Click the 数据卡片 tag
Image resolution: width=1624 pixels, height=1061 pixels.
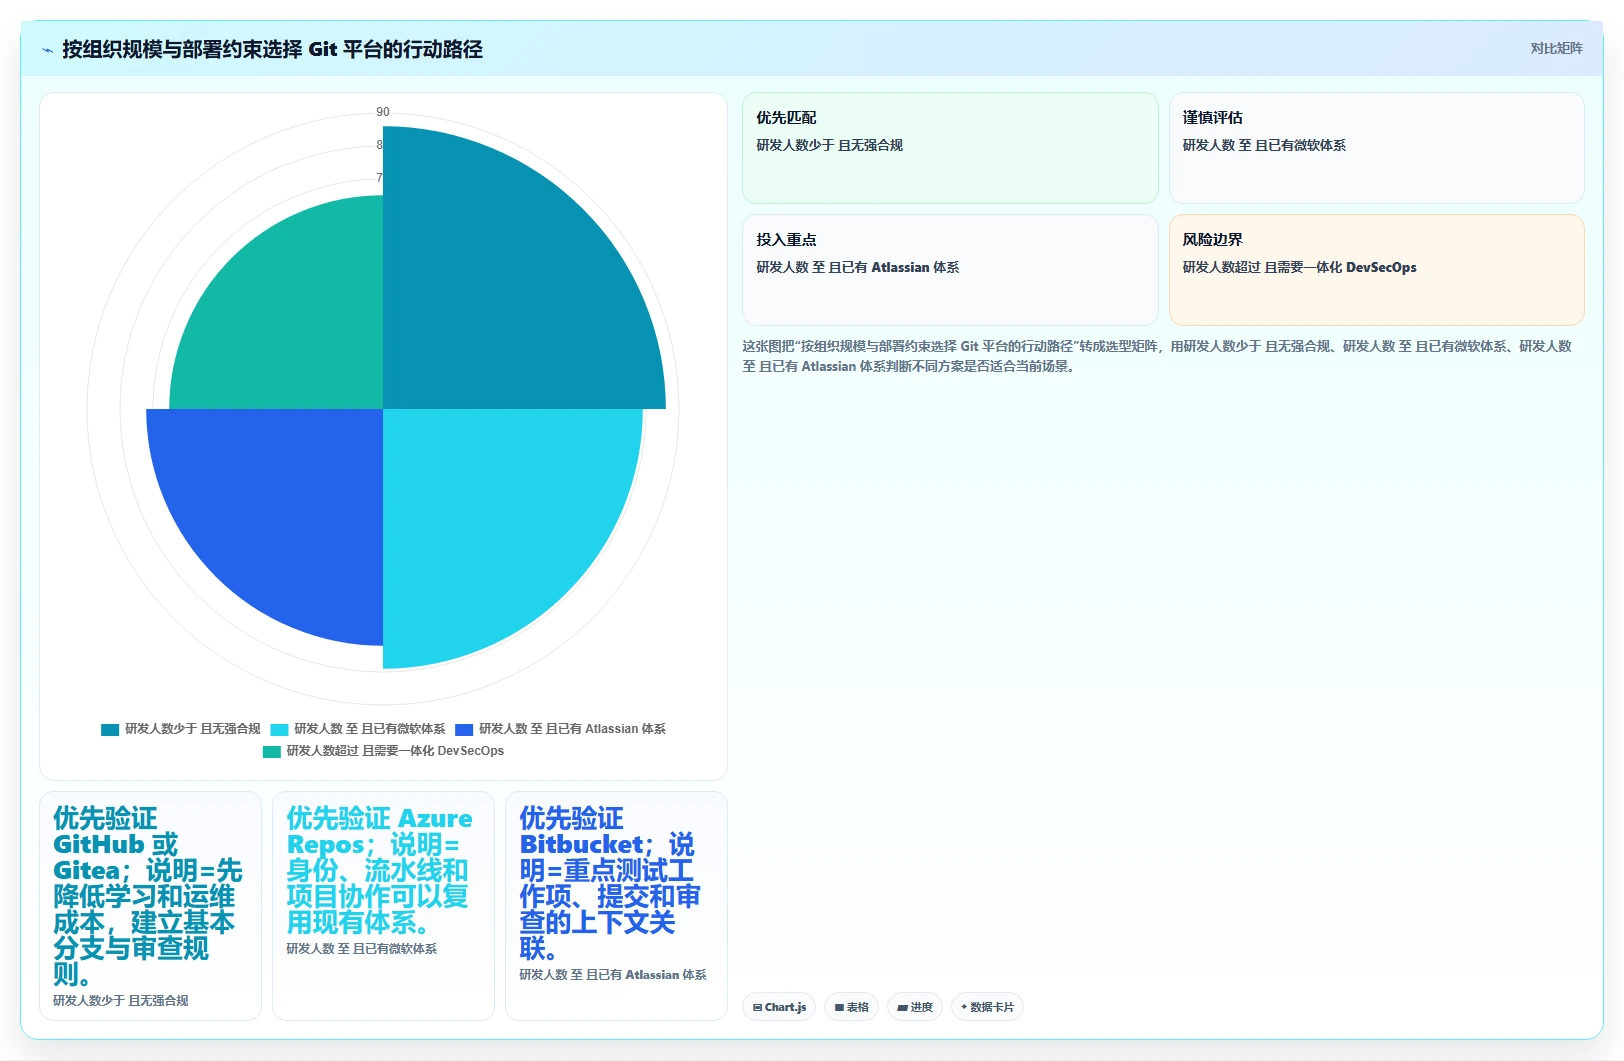tap(987, 1007)
